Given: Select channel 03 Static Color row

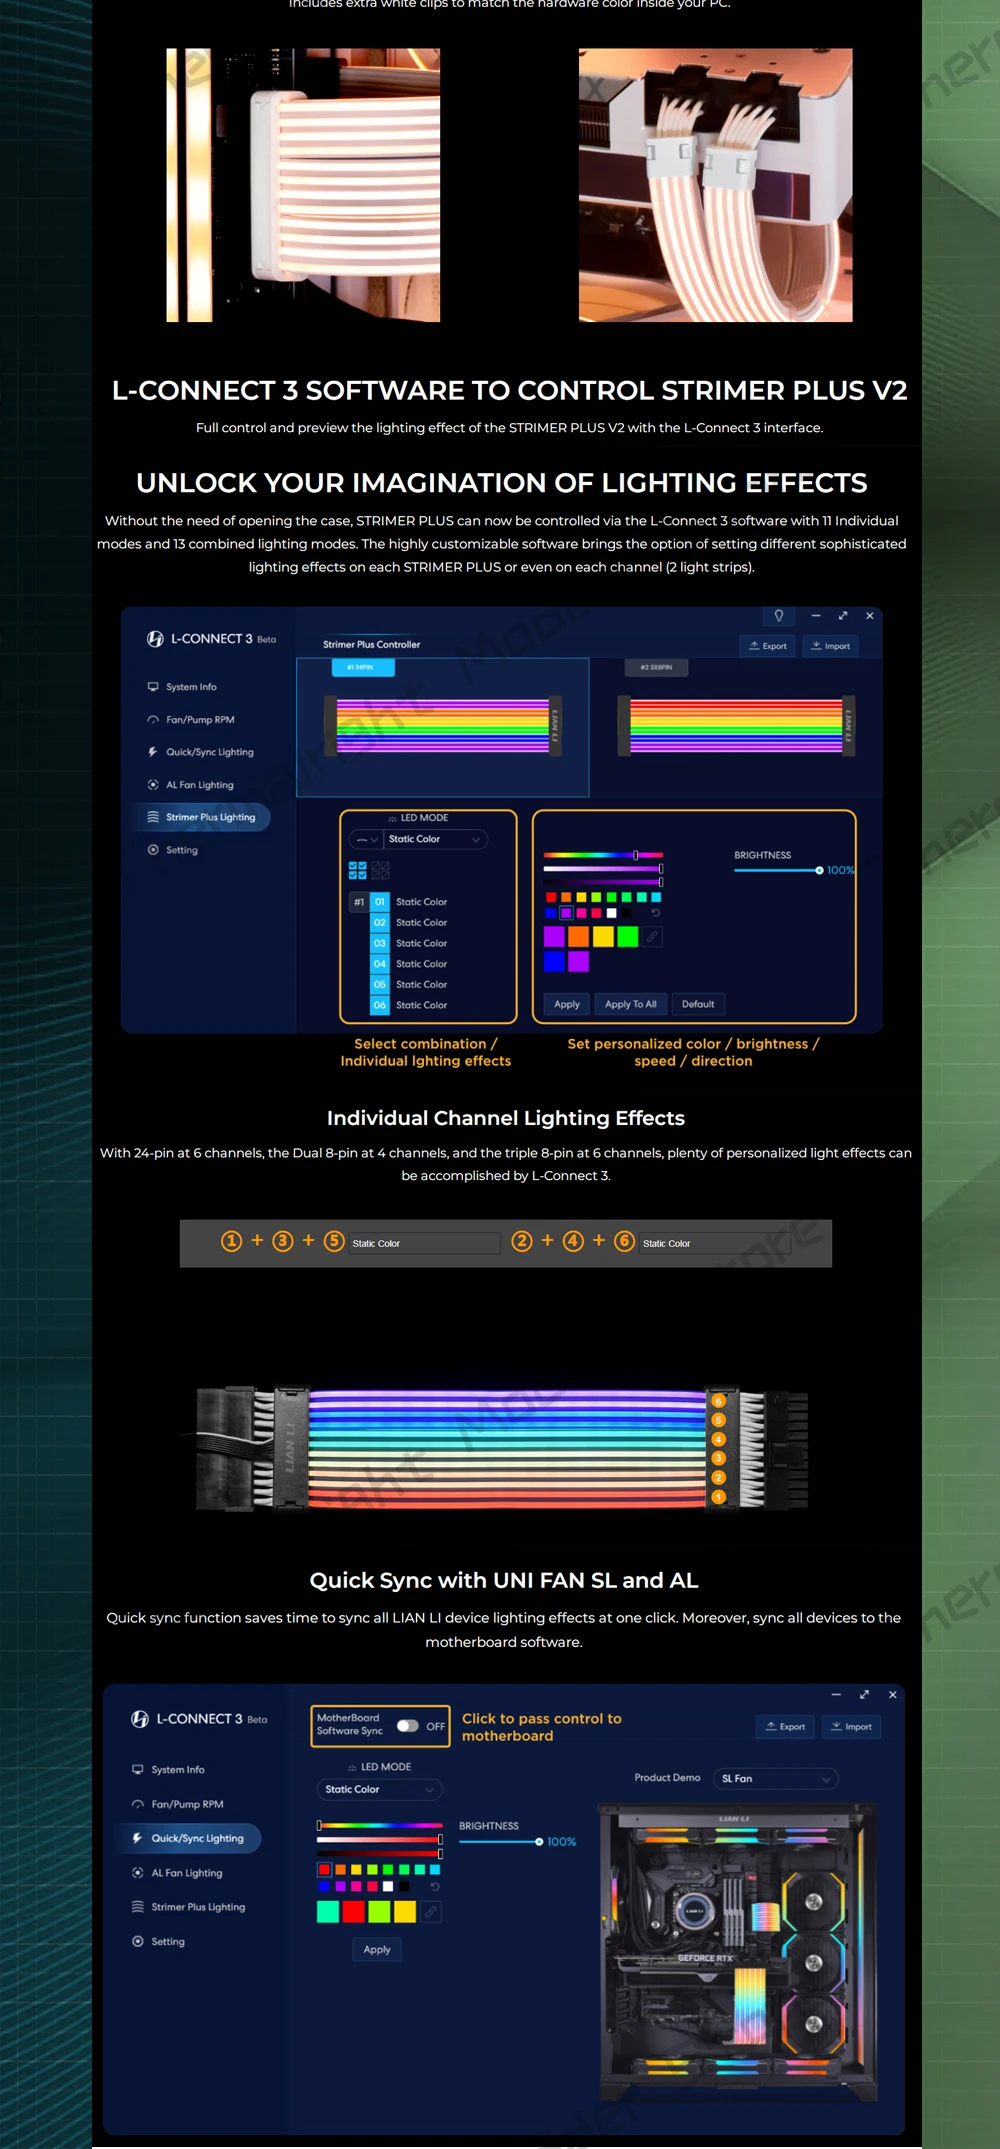Looking at the screenshot, I should [x=410, y=943].
